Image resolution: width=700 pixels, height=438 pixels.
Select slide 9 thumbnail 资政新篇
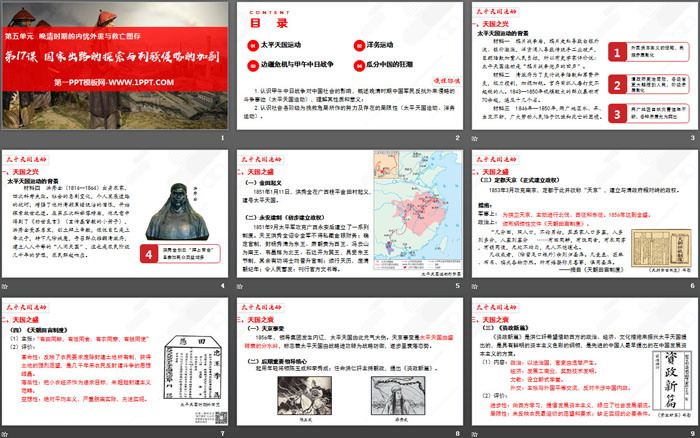(585, 361)
